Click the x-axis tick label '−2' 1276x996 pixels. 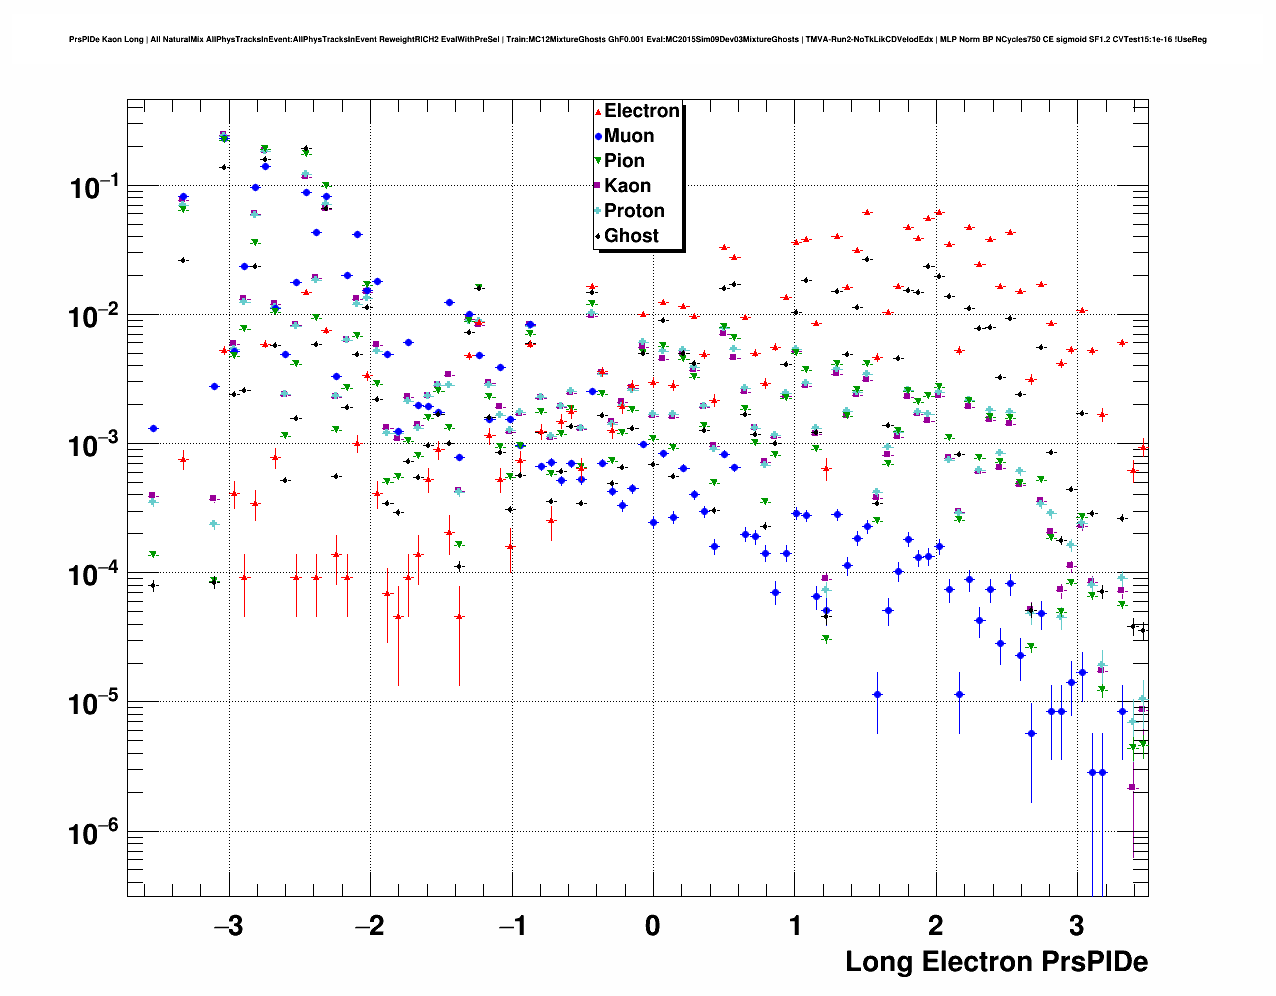[370, 926]
